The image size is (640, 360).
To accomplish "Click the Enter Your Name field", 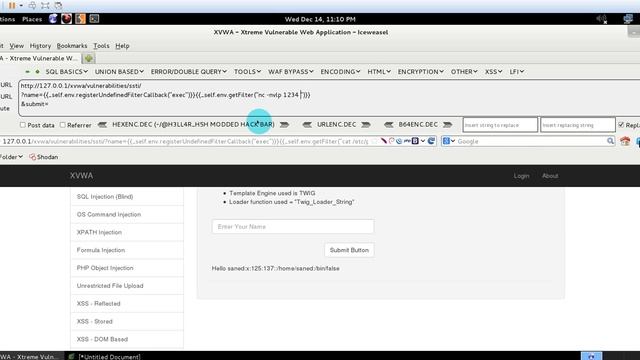I will 293,227.
